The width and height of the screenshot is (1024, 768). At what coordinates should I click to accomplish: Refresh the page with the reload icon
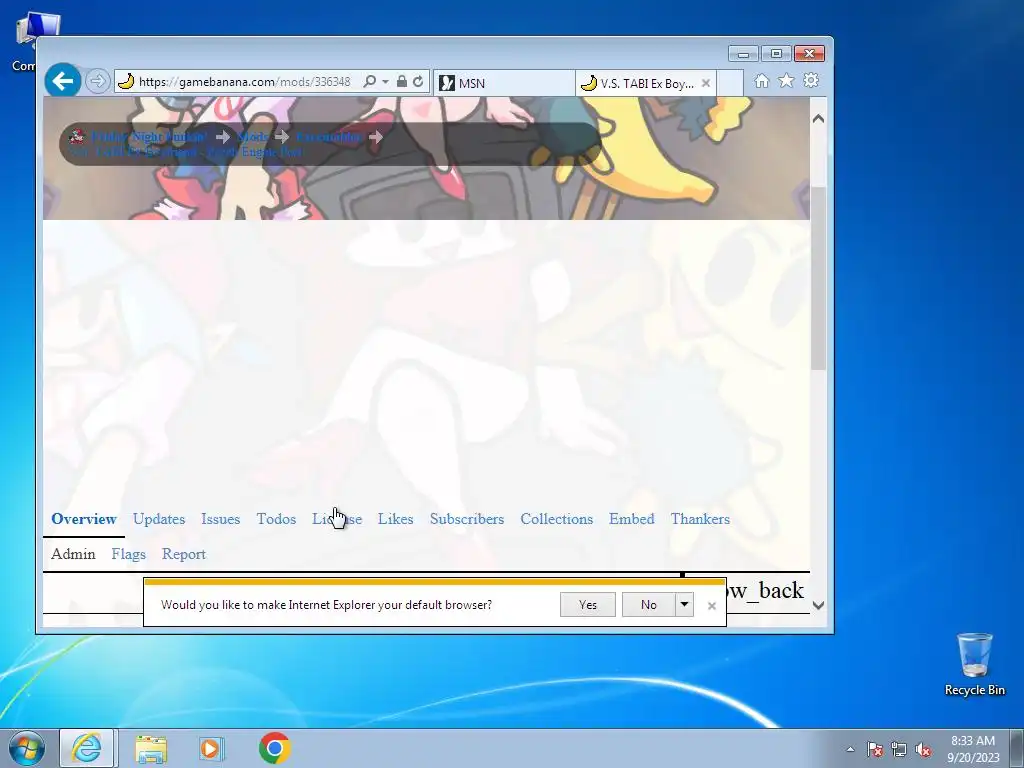pyautogui.click(x=418, y=81)
